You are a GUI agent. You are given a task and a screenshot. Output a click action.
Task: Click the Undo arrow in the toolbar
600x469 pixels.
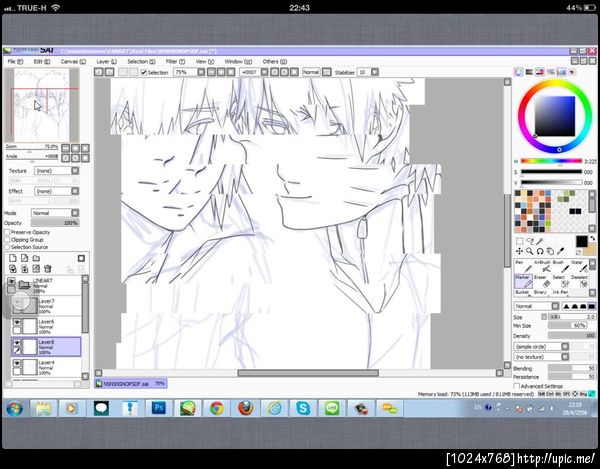99,72
